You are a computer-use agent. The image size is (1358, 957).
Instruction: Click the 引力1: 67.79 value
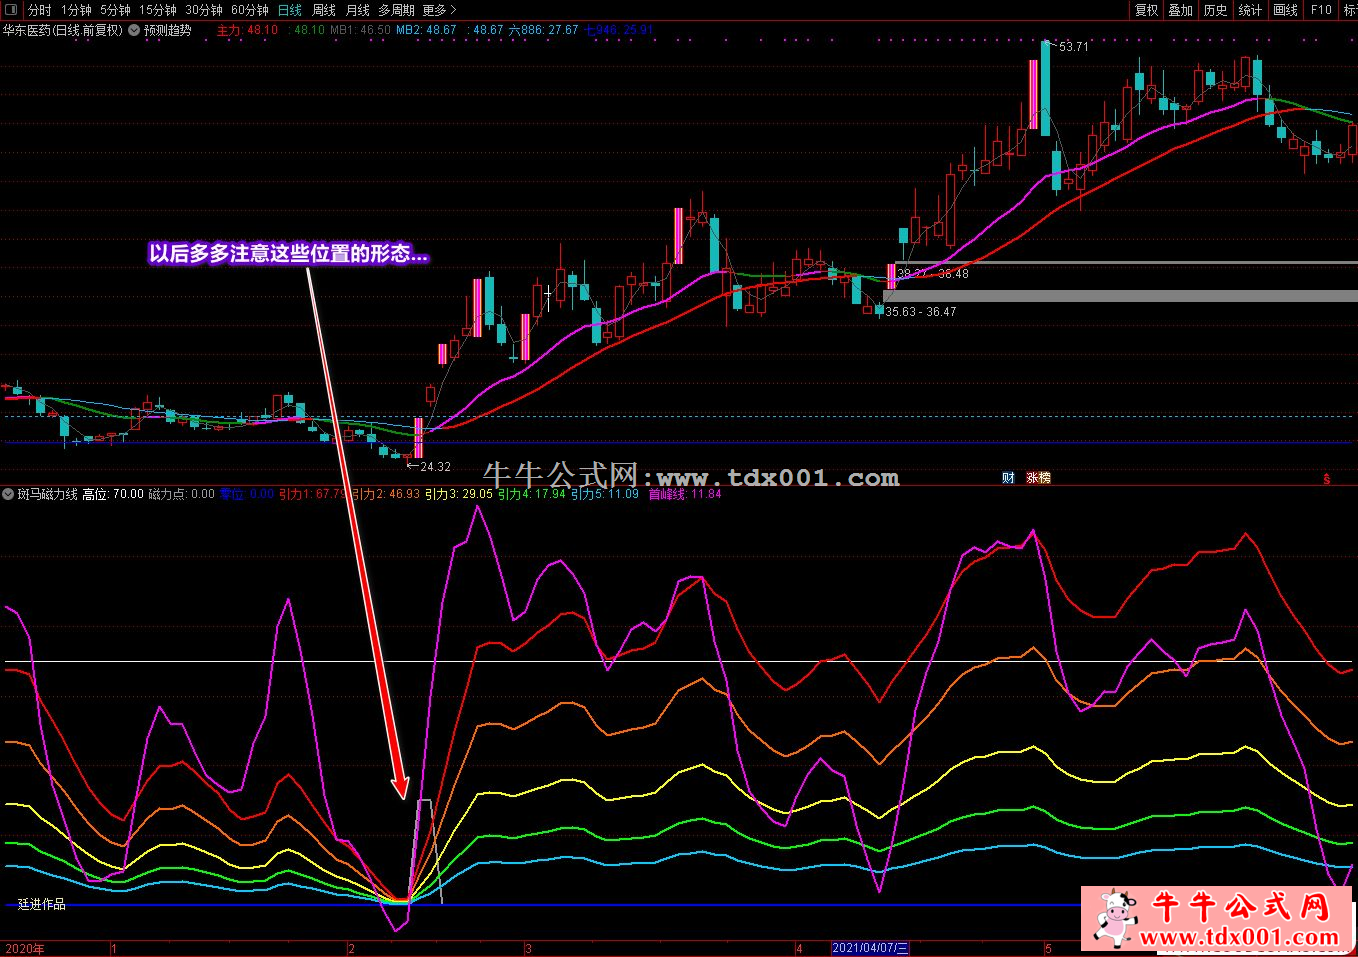[312, 494]
